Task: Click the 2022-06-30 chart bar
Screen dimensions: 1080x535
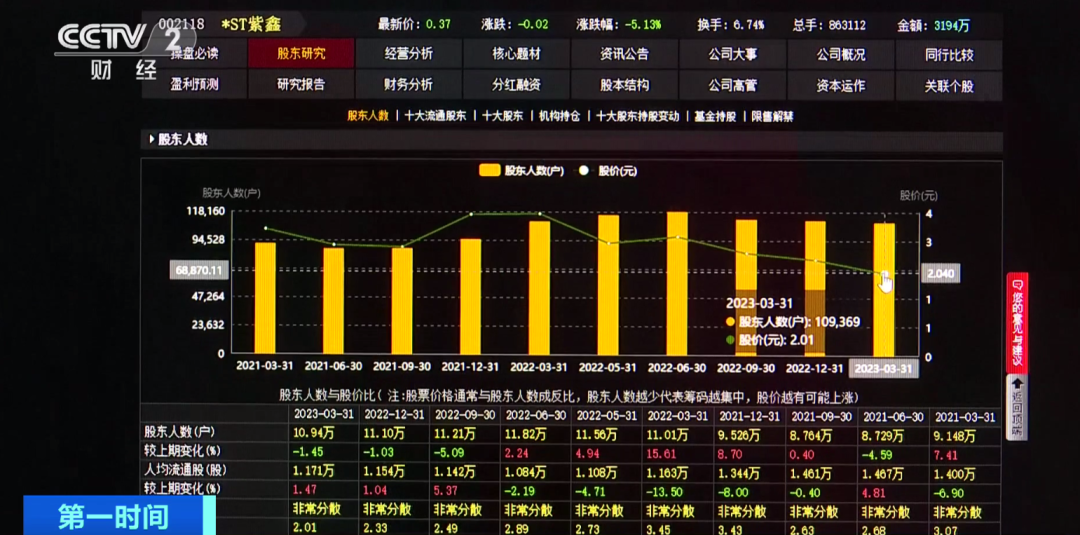Action: click(677, 283)
